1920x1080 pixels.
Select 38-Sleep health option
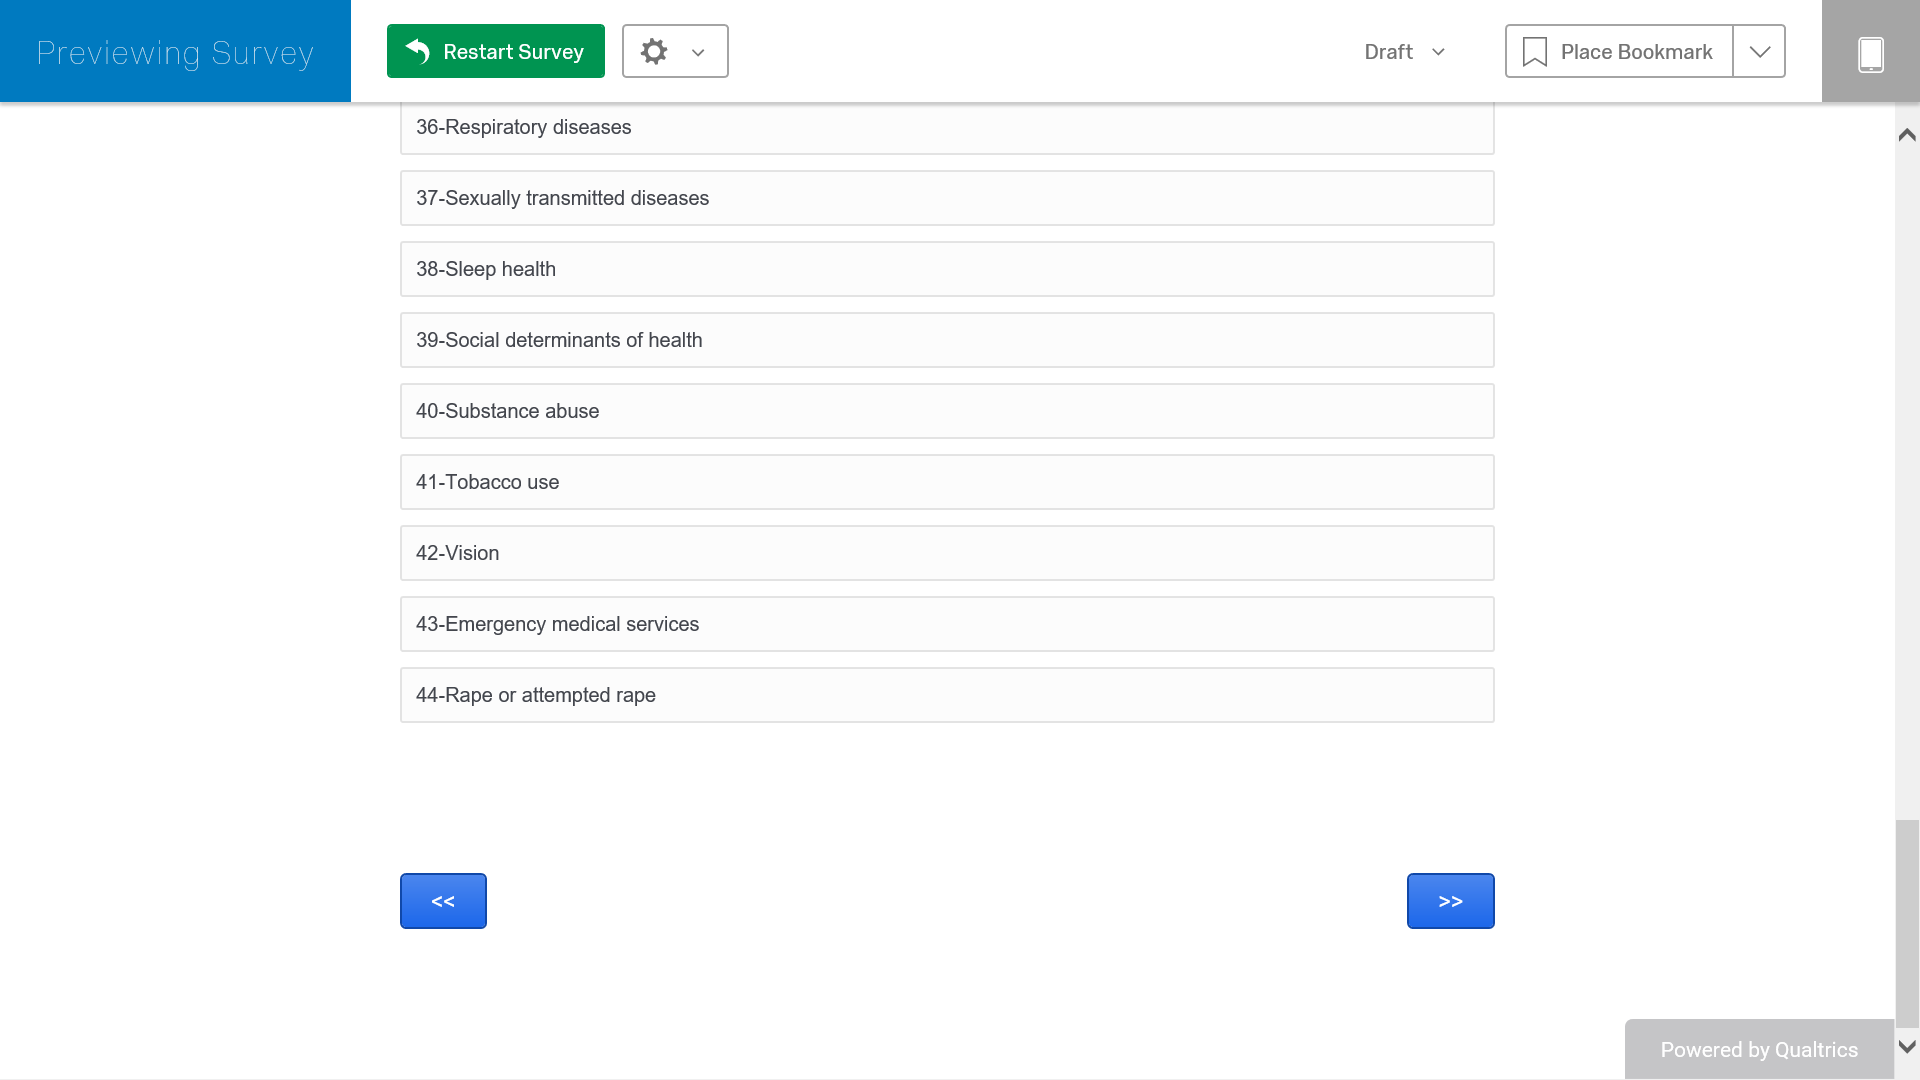pyautogui.click(x=947, y=269)
